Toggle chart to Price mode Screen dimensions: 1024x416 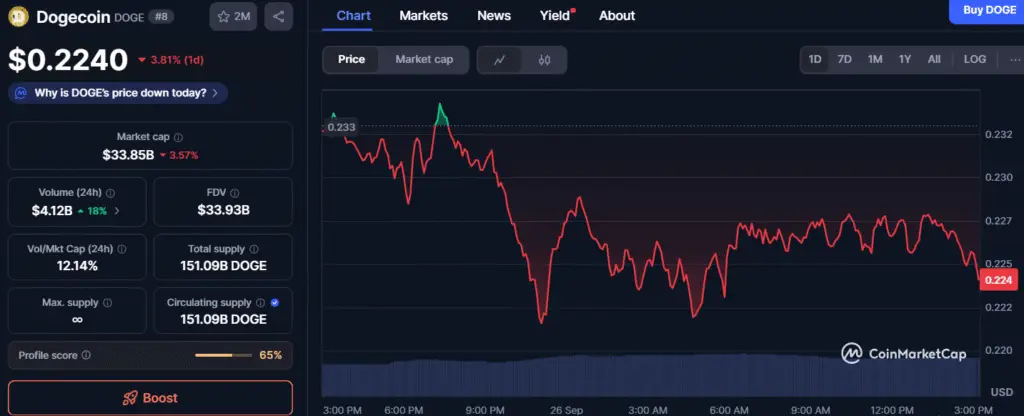351,59
